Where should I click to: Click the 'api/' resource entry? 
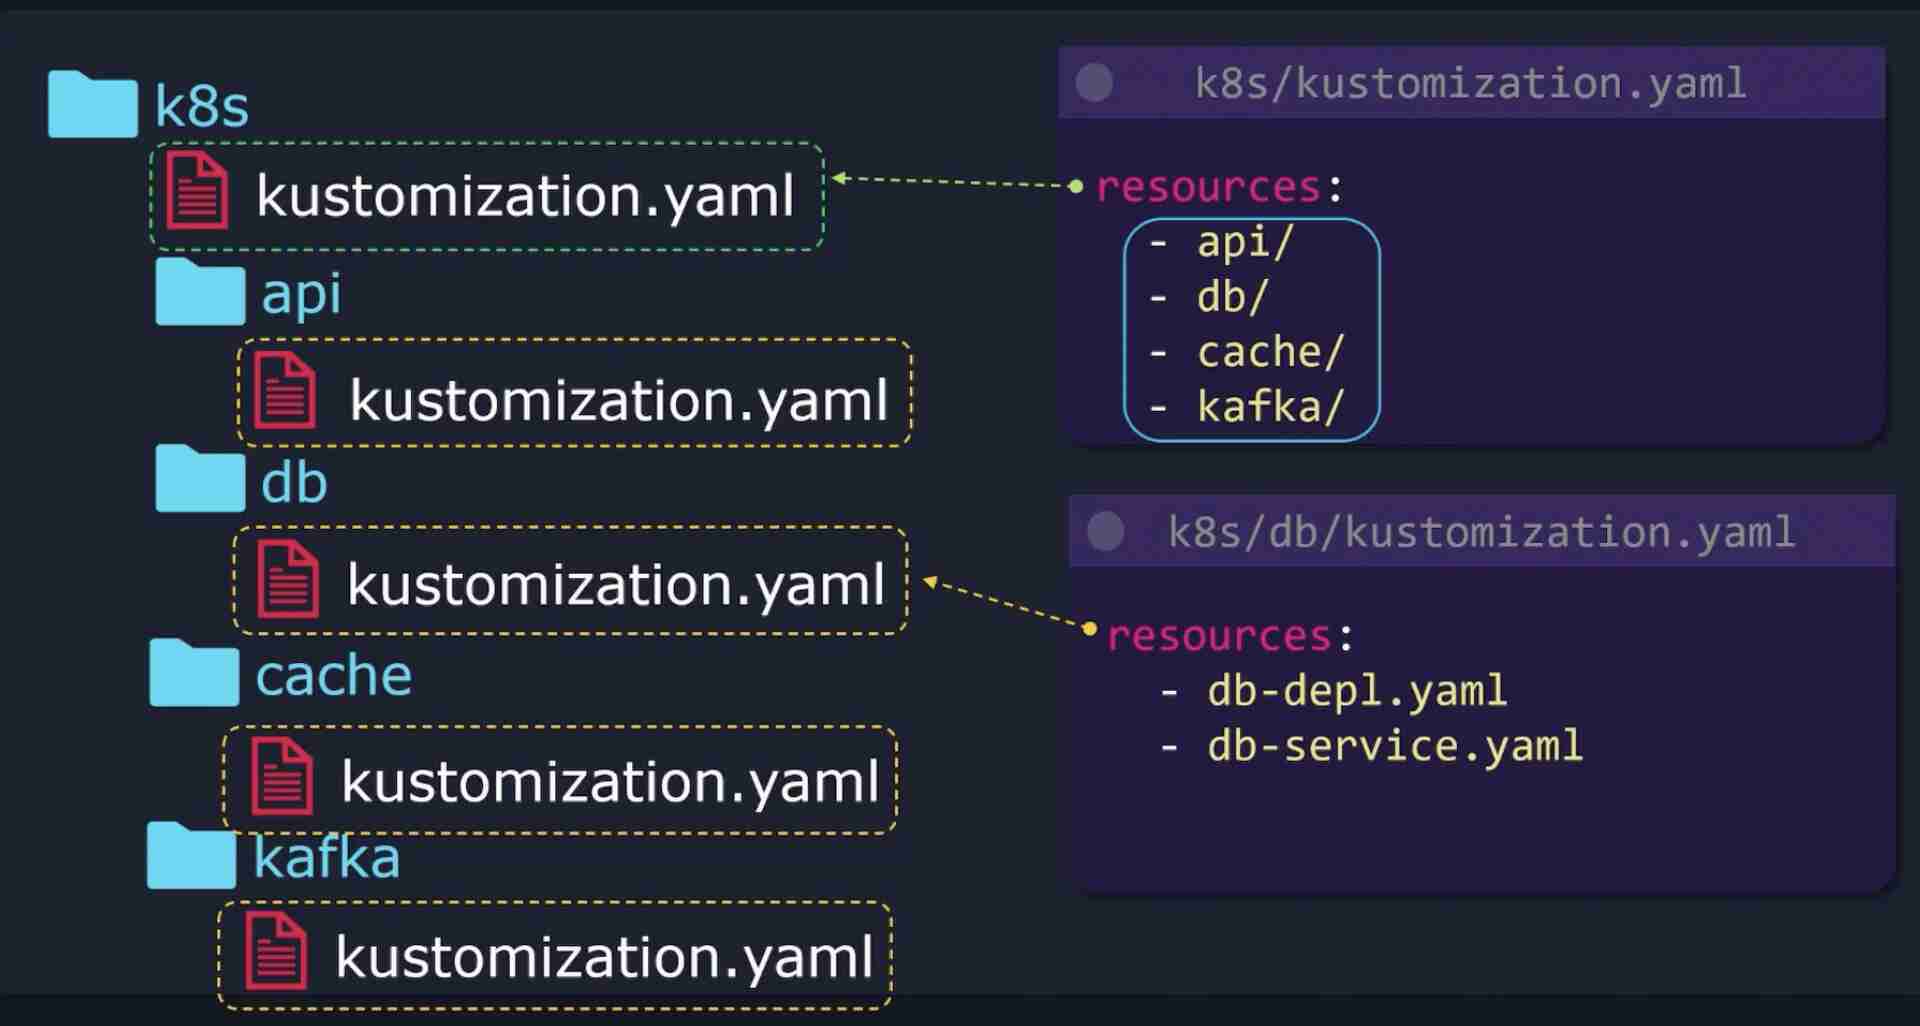(1245, 243)
